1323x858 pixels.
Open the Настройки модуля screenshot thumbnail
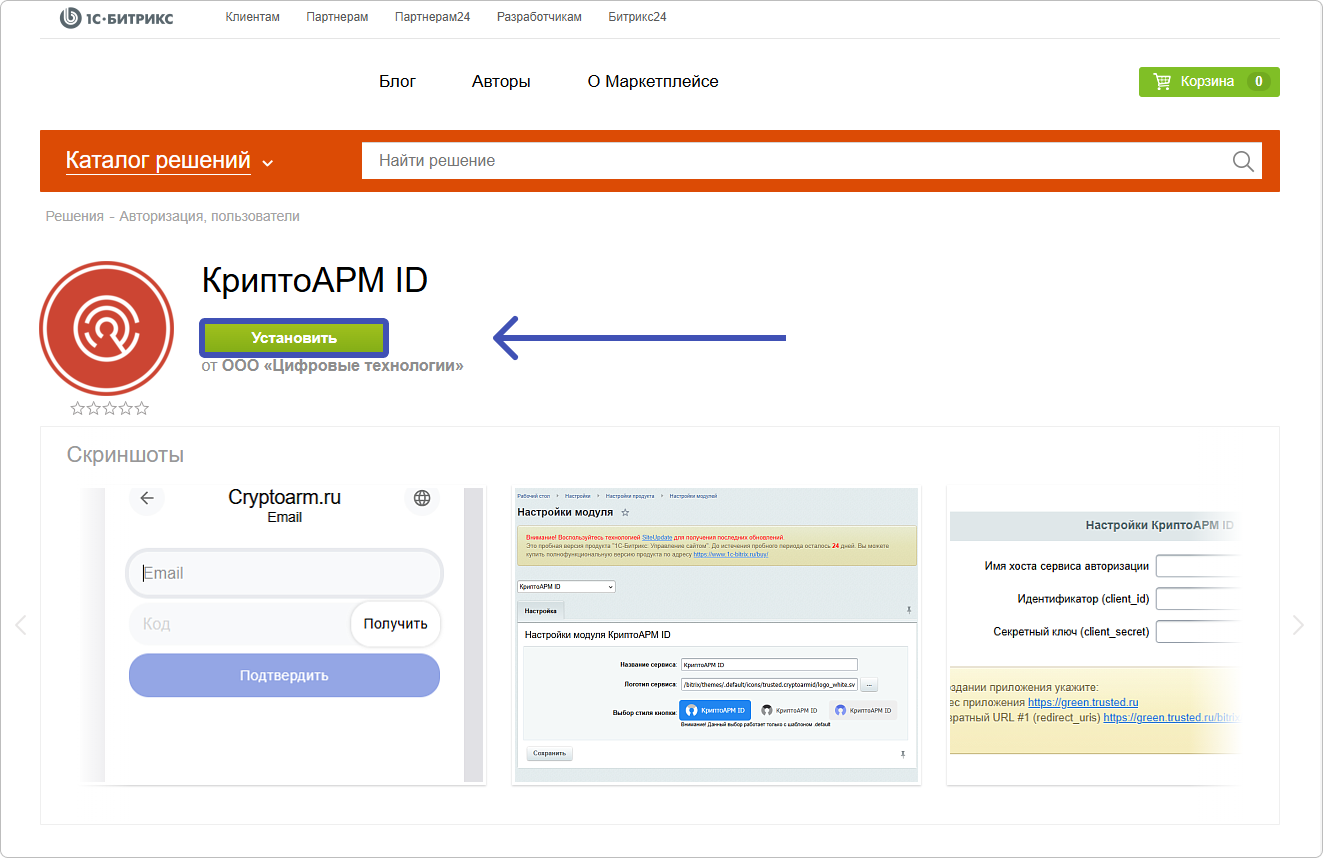tap(715, 635)
